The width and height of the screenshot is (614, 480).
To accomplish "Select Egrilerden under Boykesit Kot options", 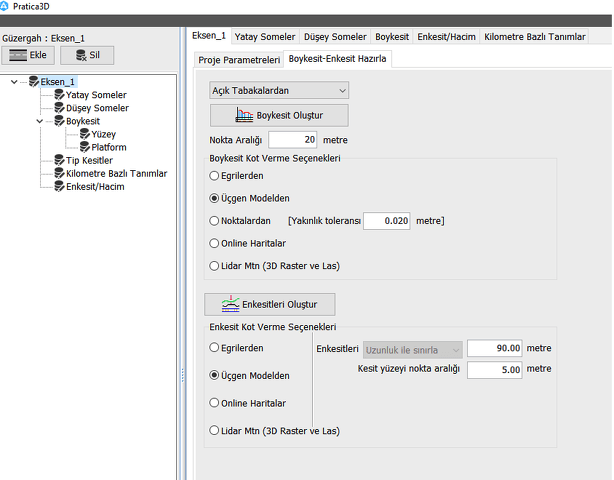I will (x=215, y=176).
